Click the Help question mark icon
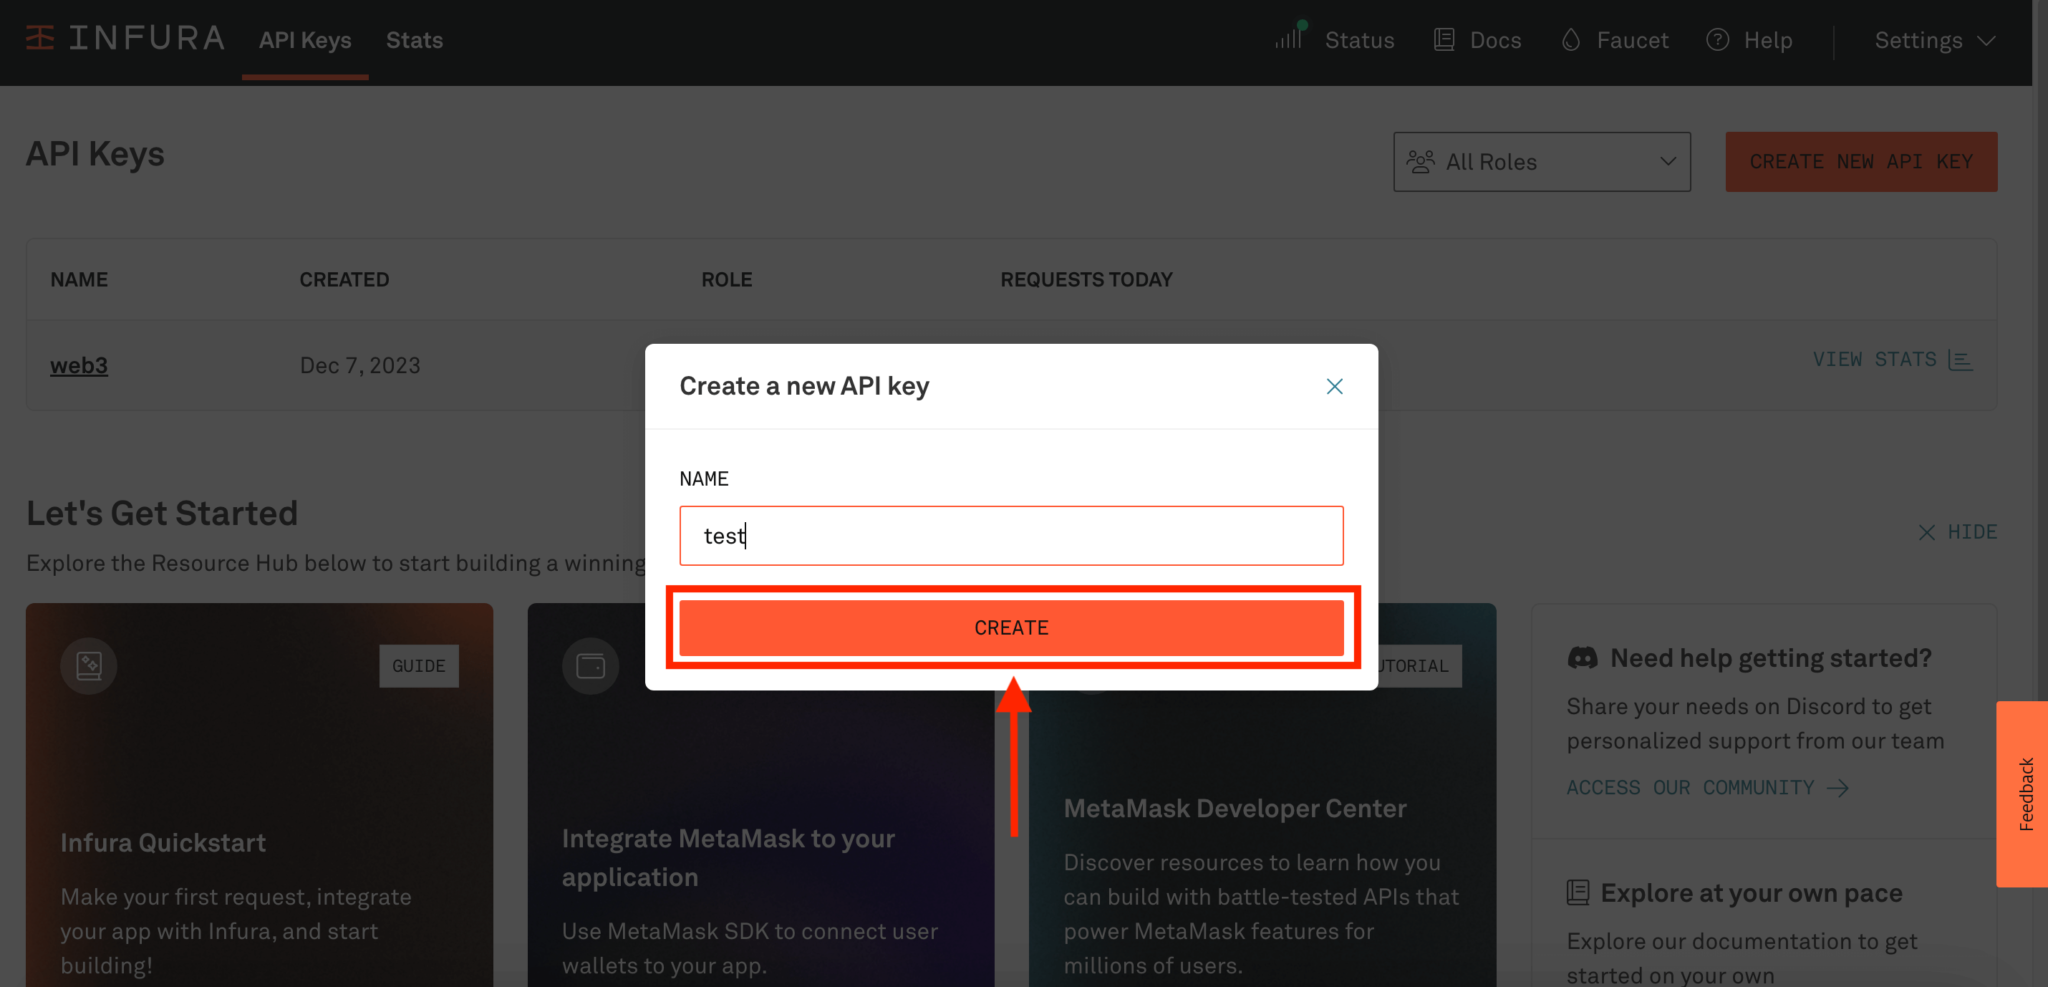This screenshot has height=987, width=2048. [1718, 40]
